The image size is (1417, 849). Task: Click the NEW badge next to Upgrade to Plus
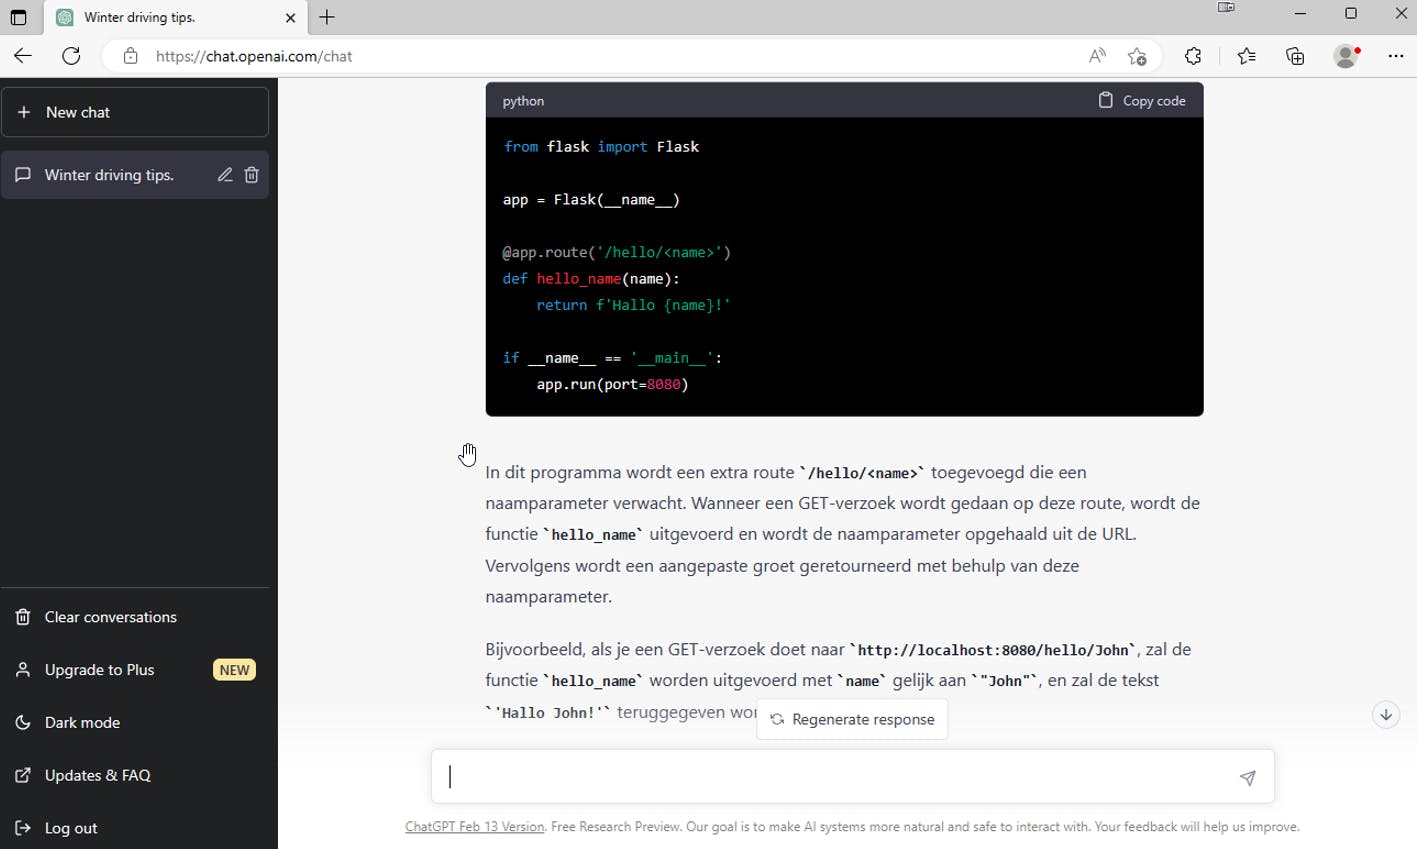point(234,670)
